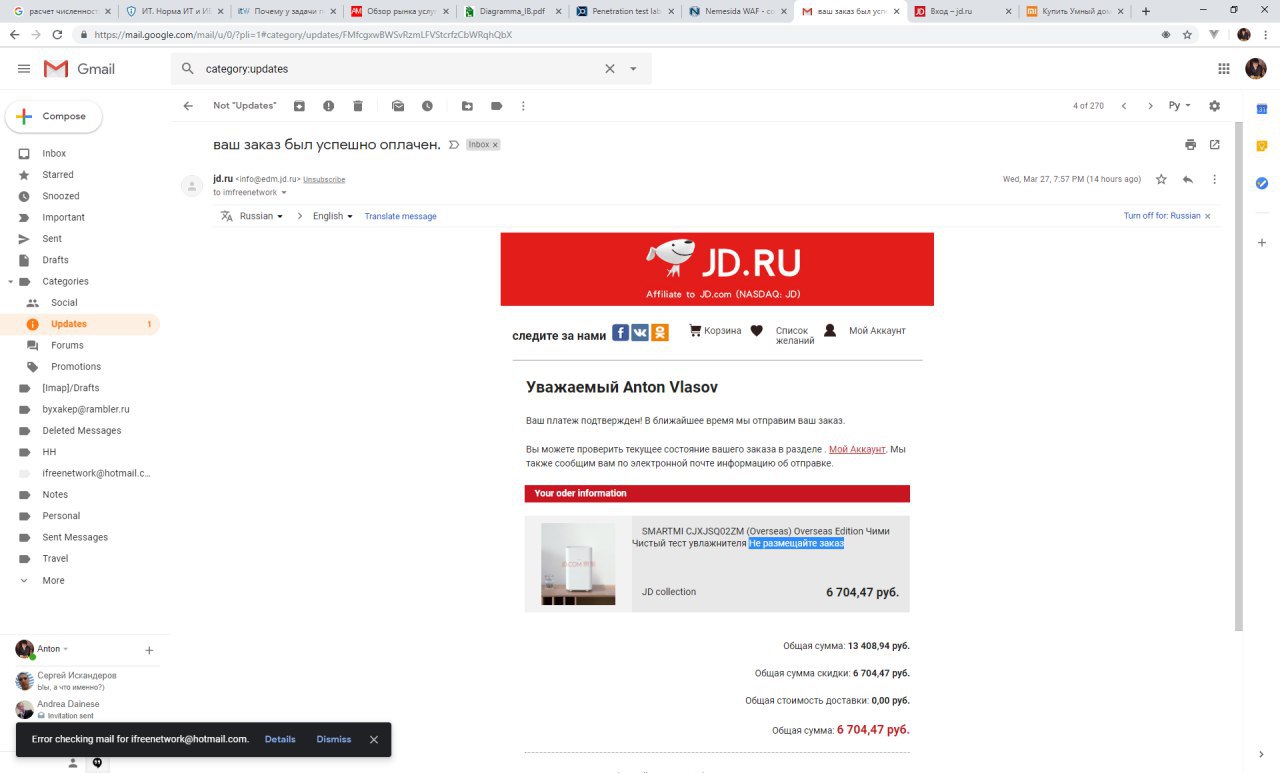Open the English target language dropdown
The width and height of the screenshot is (1280, 773).
pyautogui.click(x=333, y=216)
